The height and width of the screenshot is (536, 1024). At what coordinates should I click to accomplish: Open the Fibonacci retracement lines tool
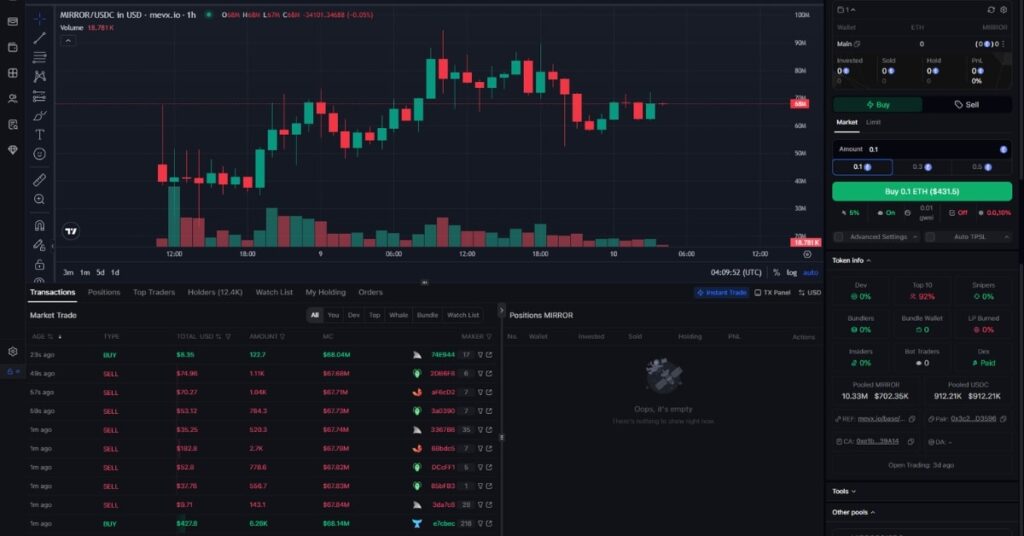click(x=40, y=57)
